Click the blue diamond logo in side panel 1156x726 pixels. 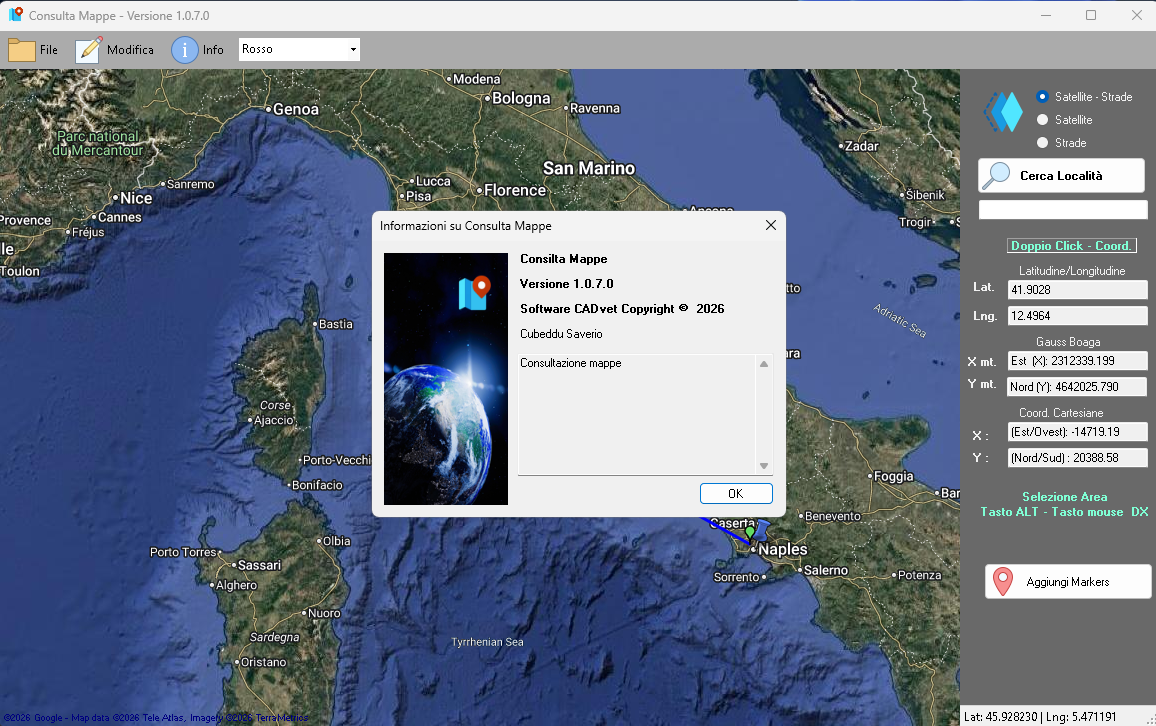[x=1004, y=112]
